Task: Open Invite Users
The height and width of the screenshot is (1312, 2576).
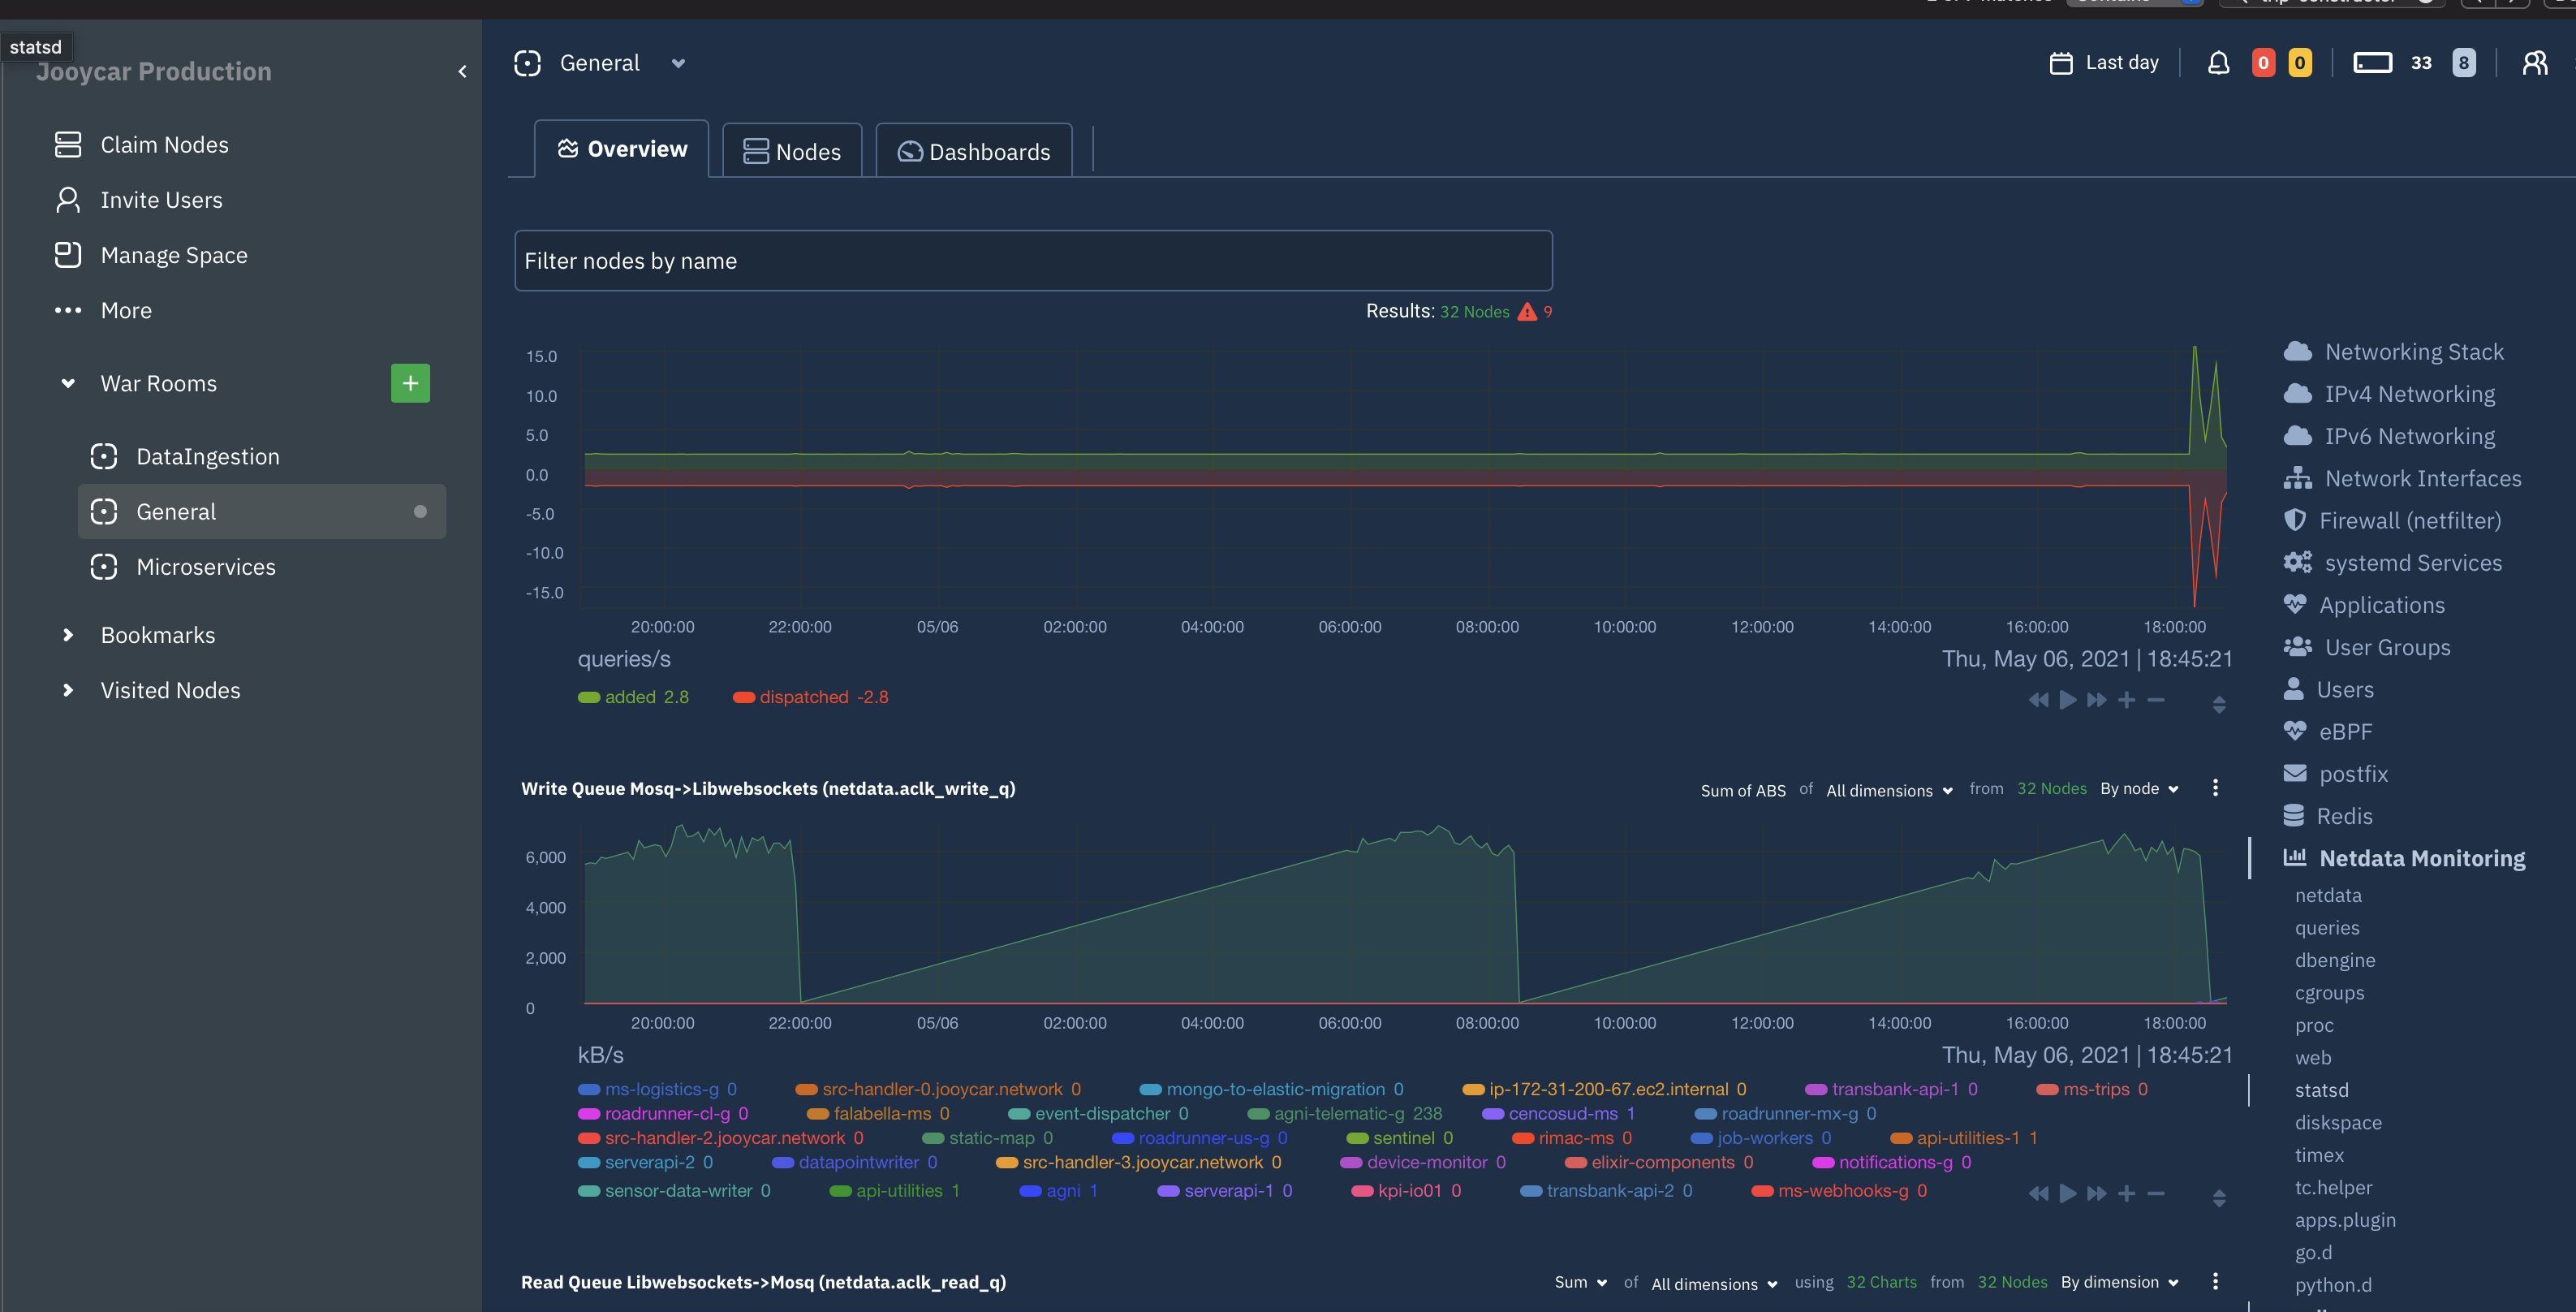Action: pos(160,199)
